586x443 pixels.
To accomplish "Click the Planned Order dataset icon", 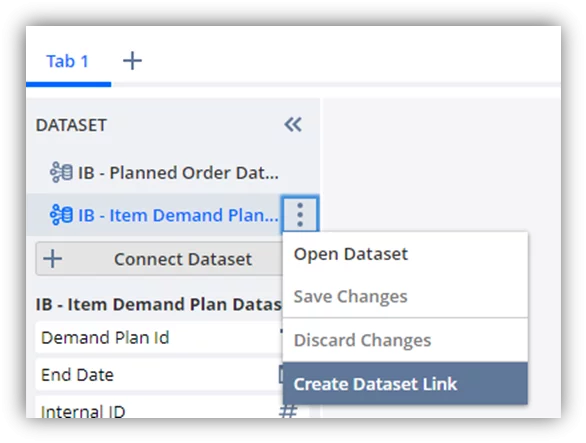I will [x=61, y=172].
